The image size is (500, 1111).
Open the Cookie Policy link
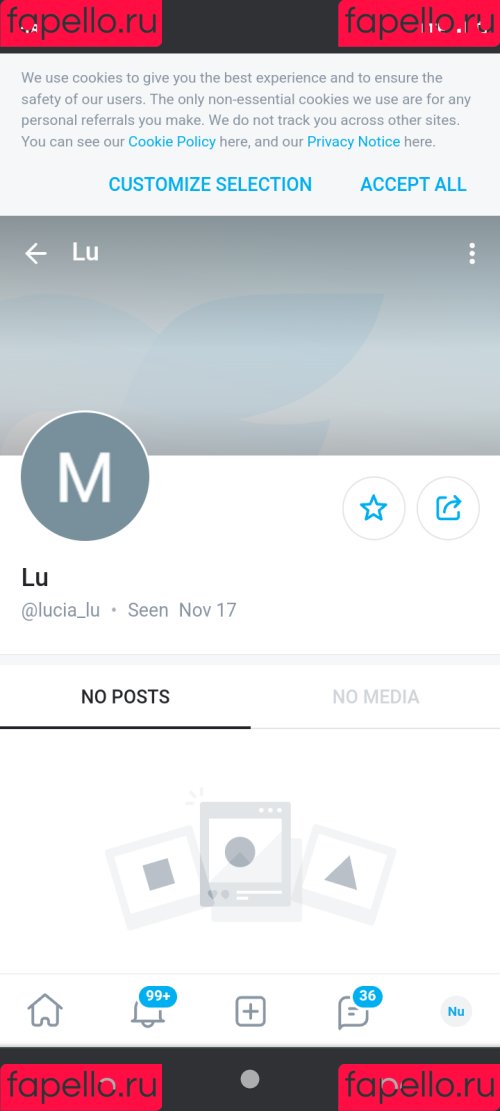pos(172,142)
